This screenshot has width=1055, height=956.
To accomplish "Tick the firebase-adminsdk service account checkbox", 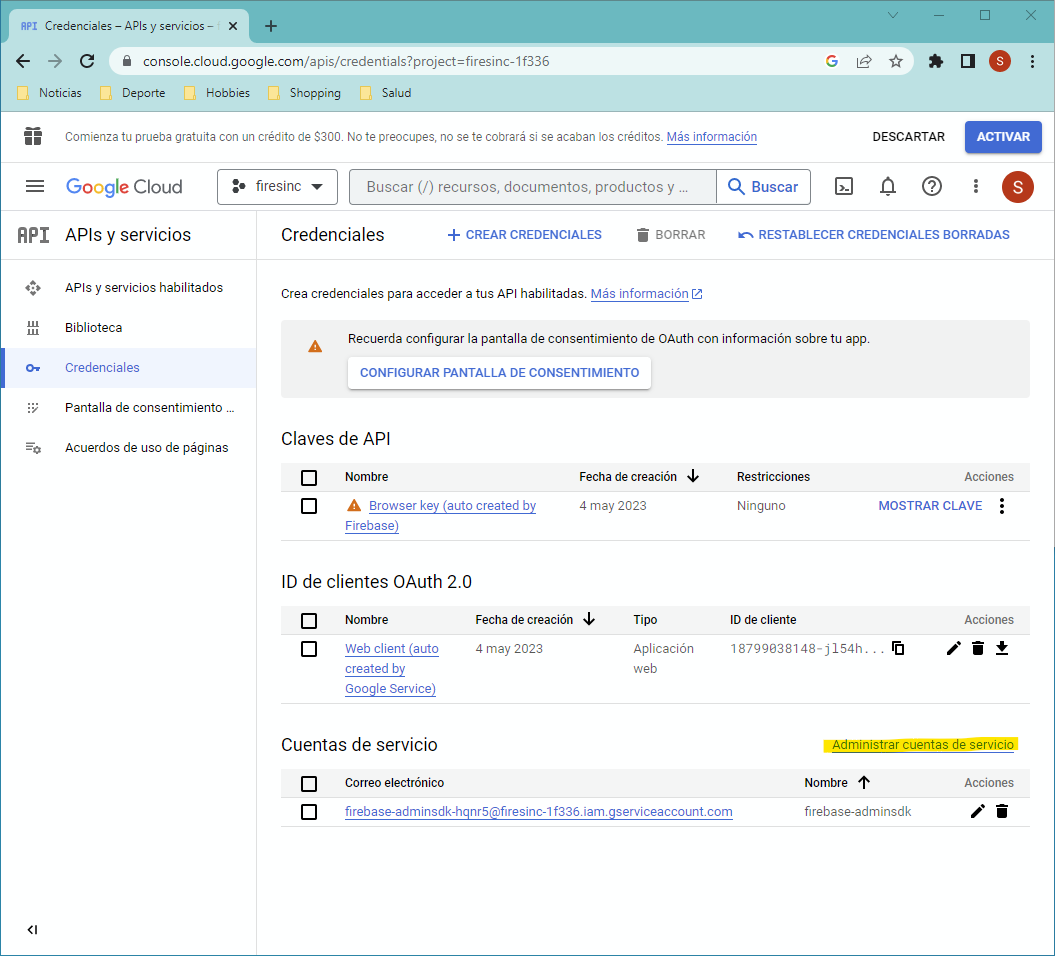I will 309,812.
